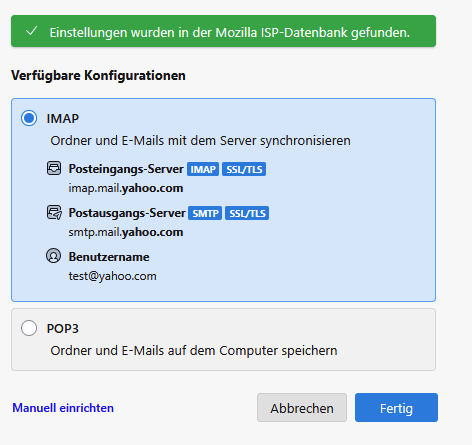This screenshot has height=445, width=472.
Task: Click the Mozilla ISP-Datenbank success banner
Action: point(223,31)
